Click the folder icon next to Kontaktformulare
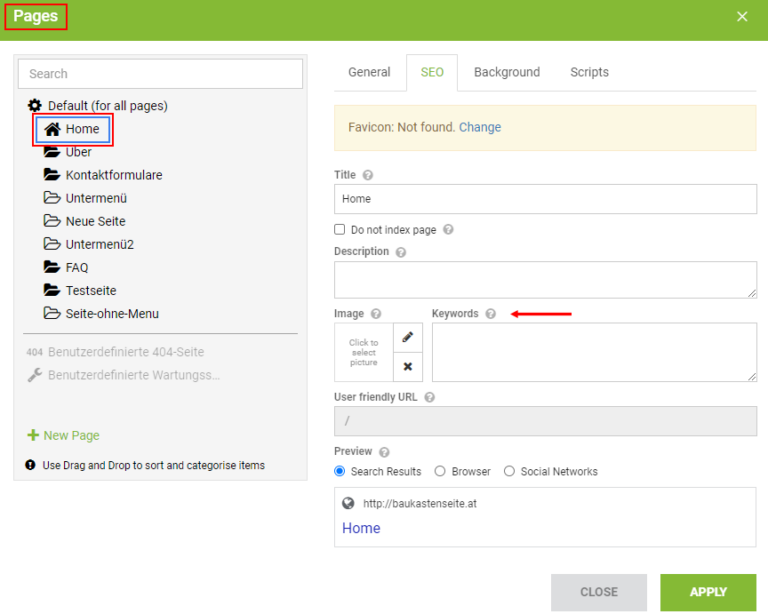Screen dimensions: 768x614 coord(52,174)
